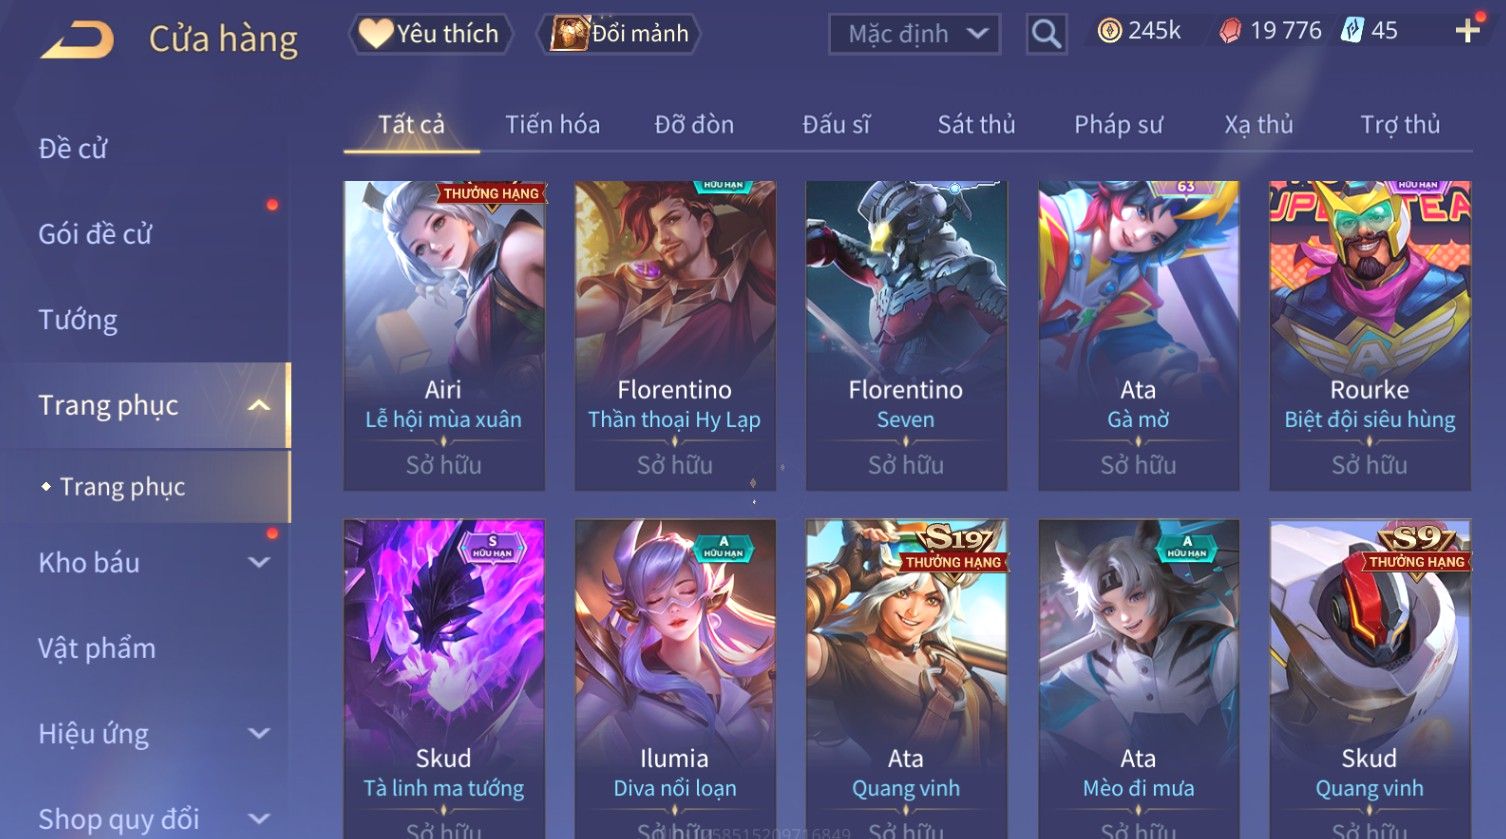Screen dimensions: 1506x839
Task: Select the Tiến hóa tab
Action: [552, 124]
